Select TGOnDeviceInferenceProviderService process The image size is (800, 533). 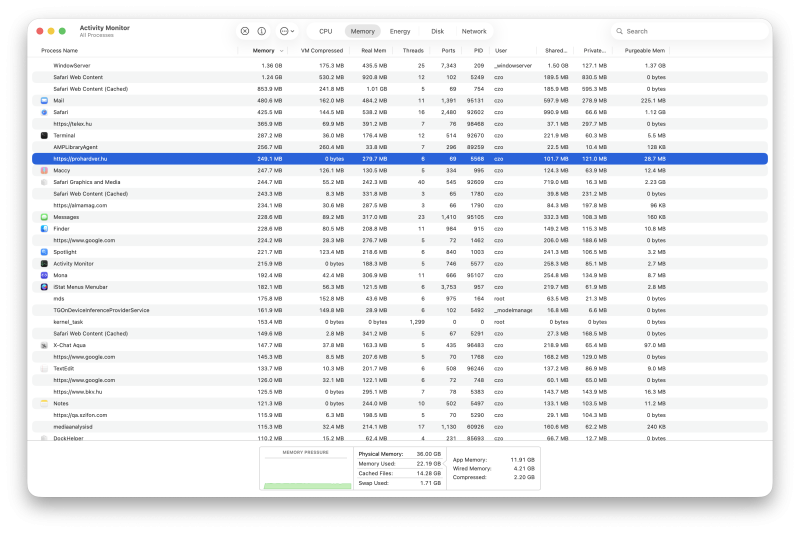[400, 310]
